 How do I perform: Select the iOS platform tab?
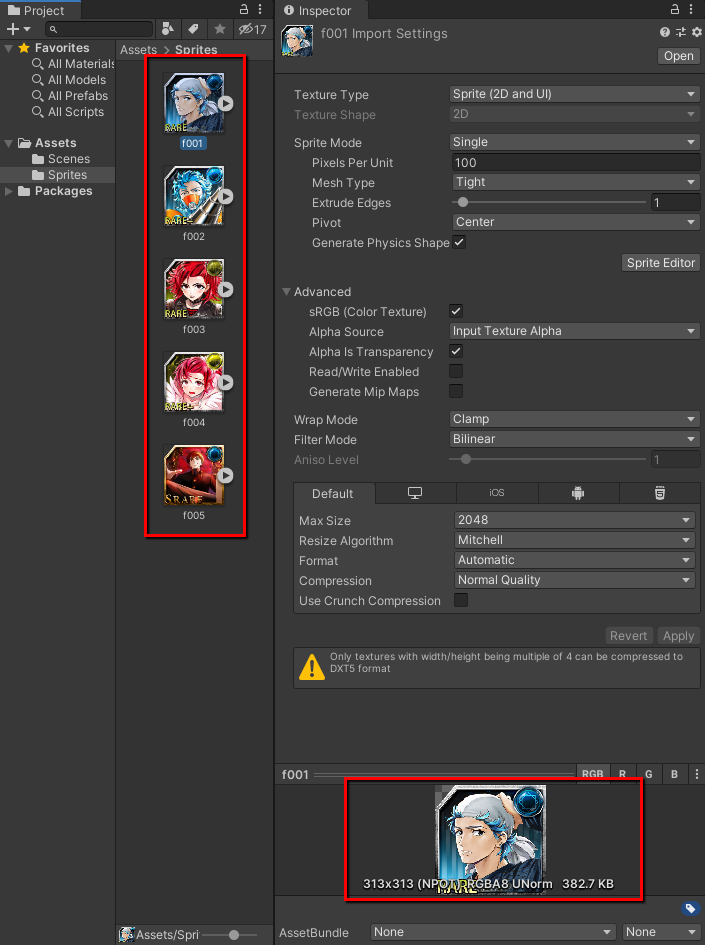[497, 493]
